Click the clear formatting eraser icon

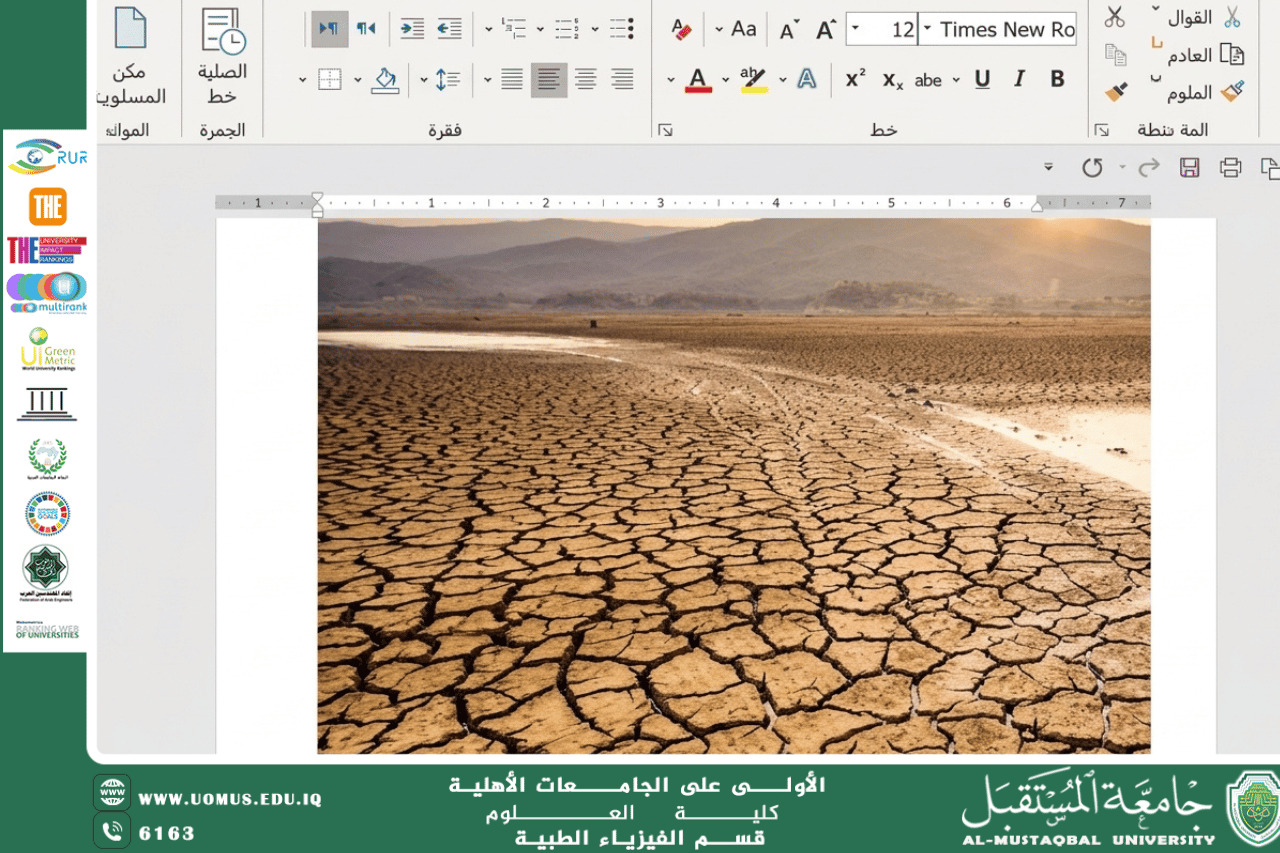point(682,29)
